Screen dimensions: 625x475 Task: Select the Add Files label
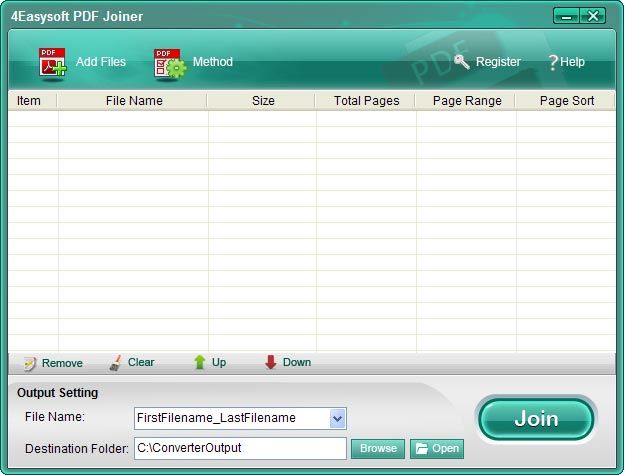(101, 62)
